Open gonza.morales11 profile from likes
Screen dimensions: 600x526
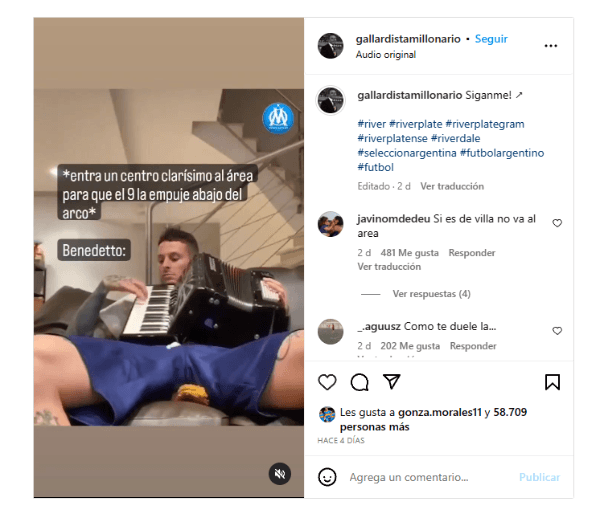pyautogui.click(x=439, y=412)
